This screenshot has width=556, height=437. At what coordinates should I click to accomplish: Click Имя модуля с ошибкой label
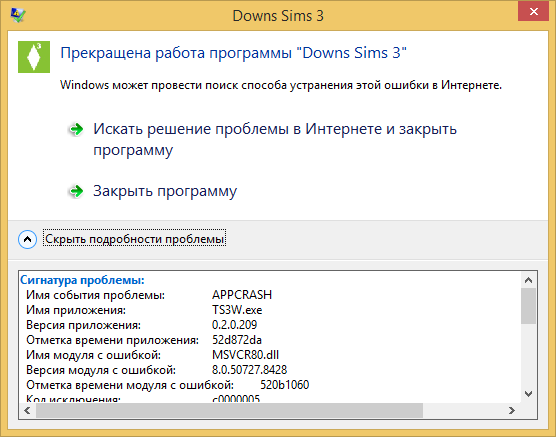click(x=93, y=355)
